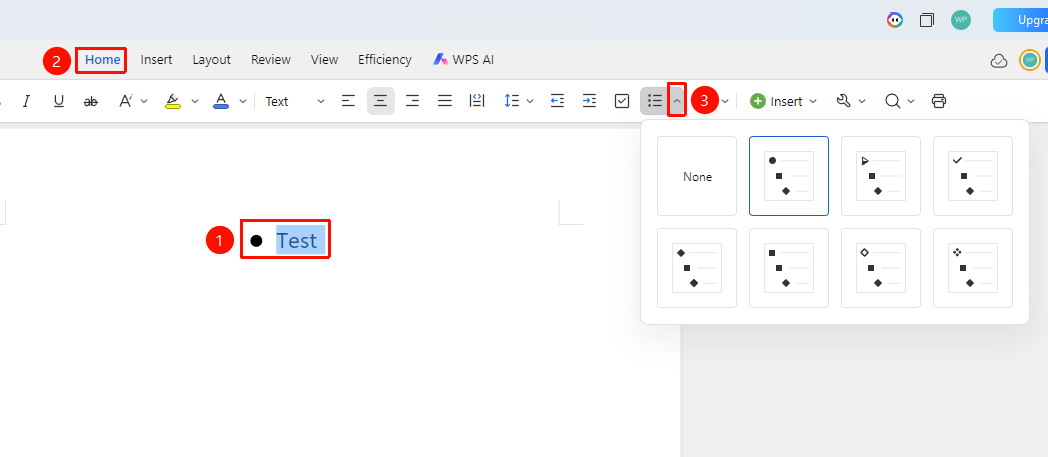This screenshot has width=1048, height=457.
Task: Toggle center alignment button
Action: tap(380, 101)
